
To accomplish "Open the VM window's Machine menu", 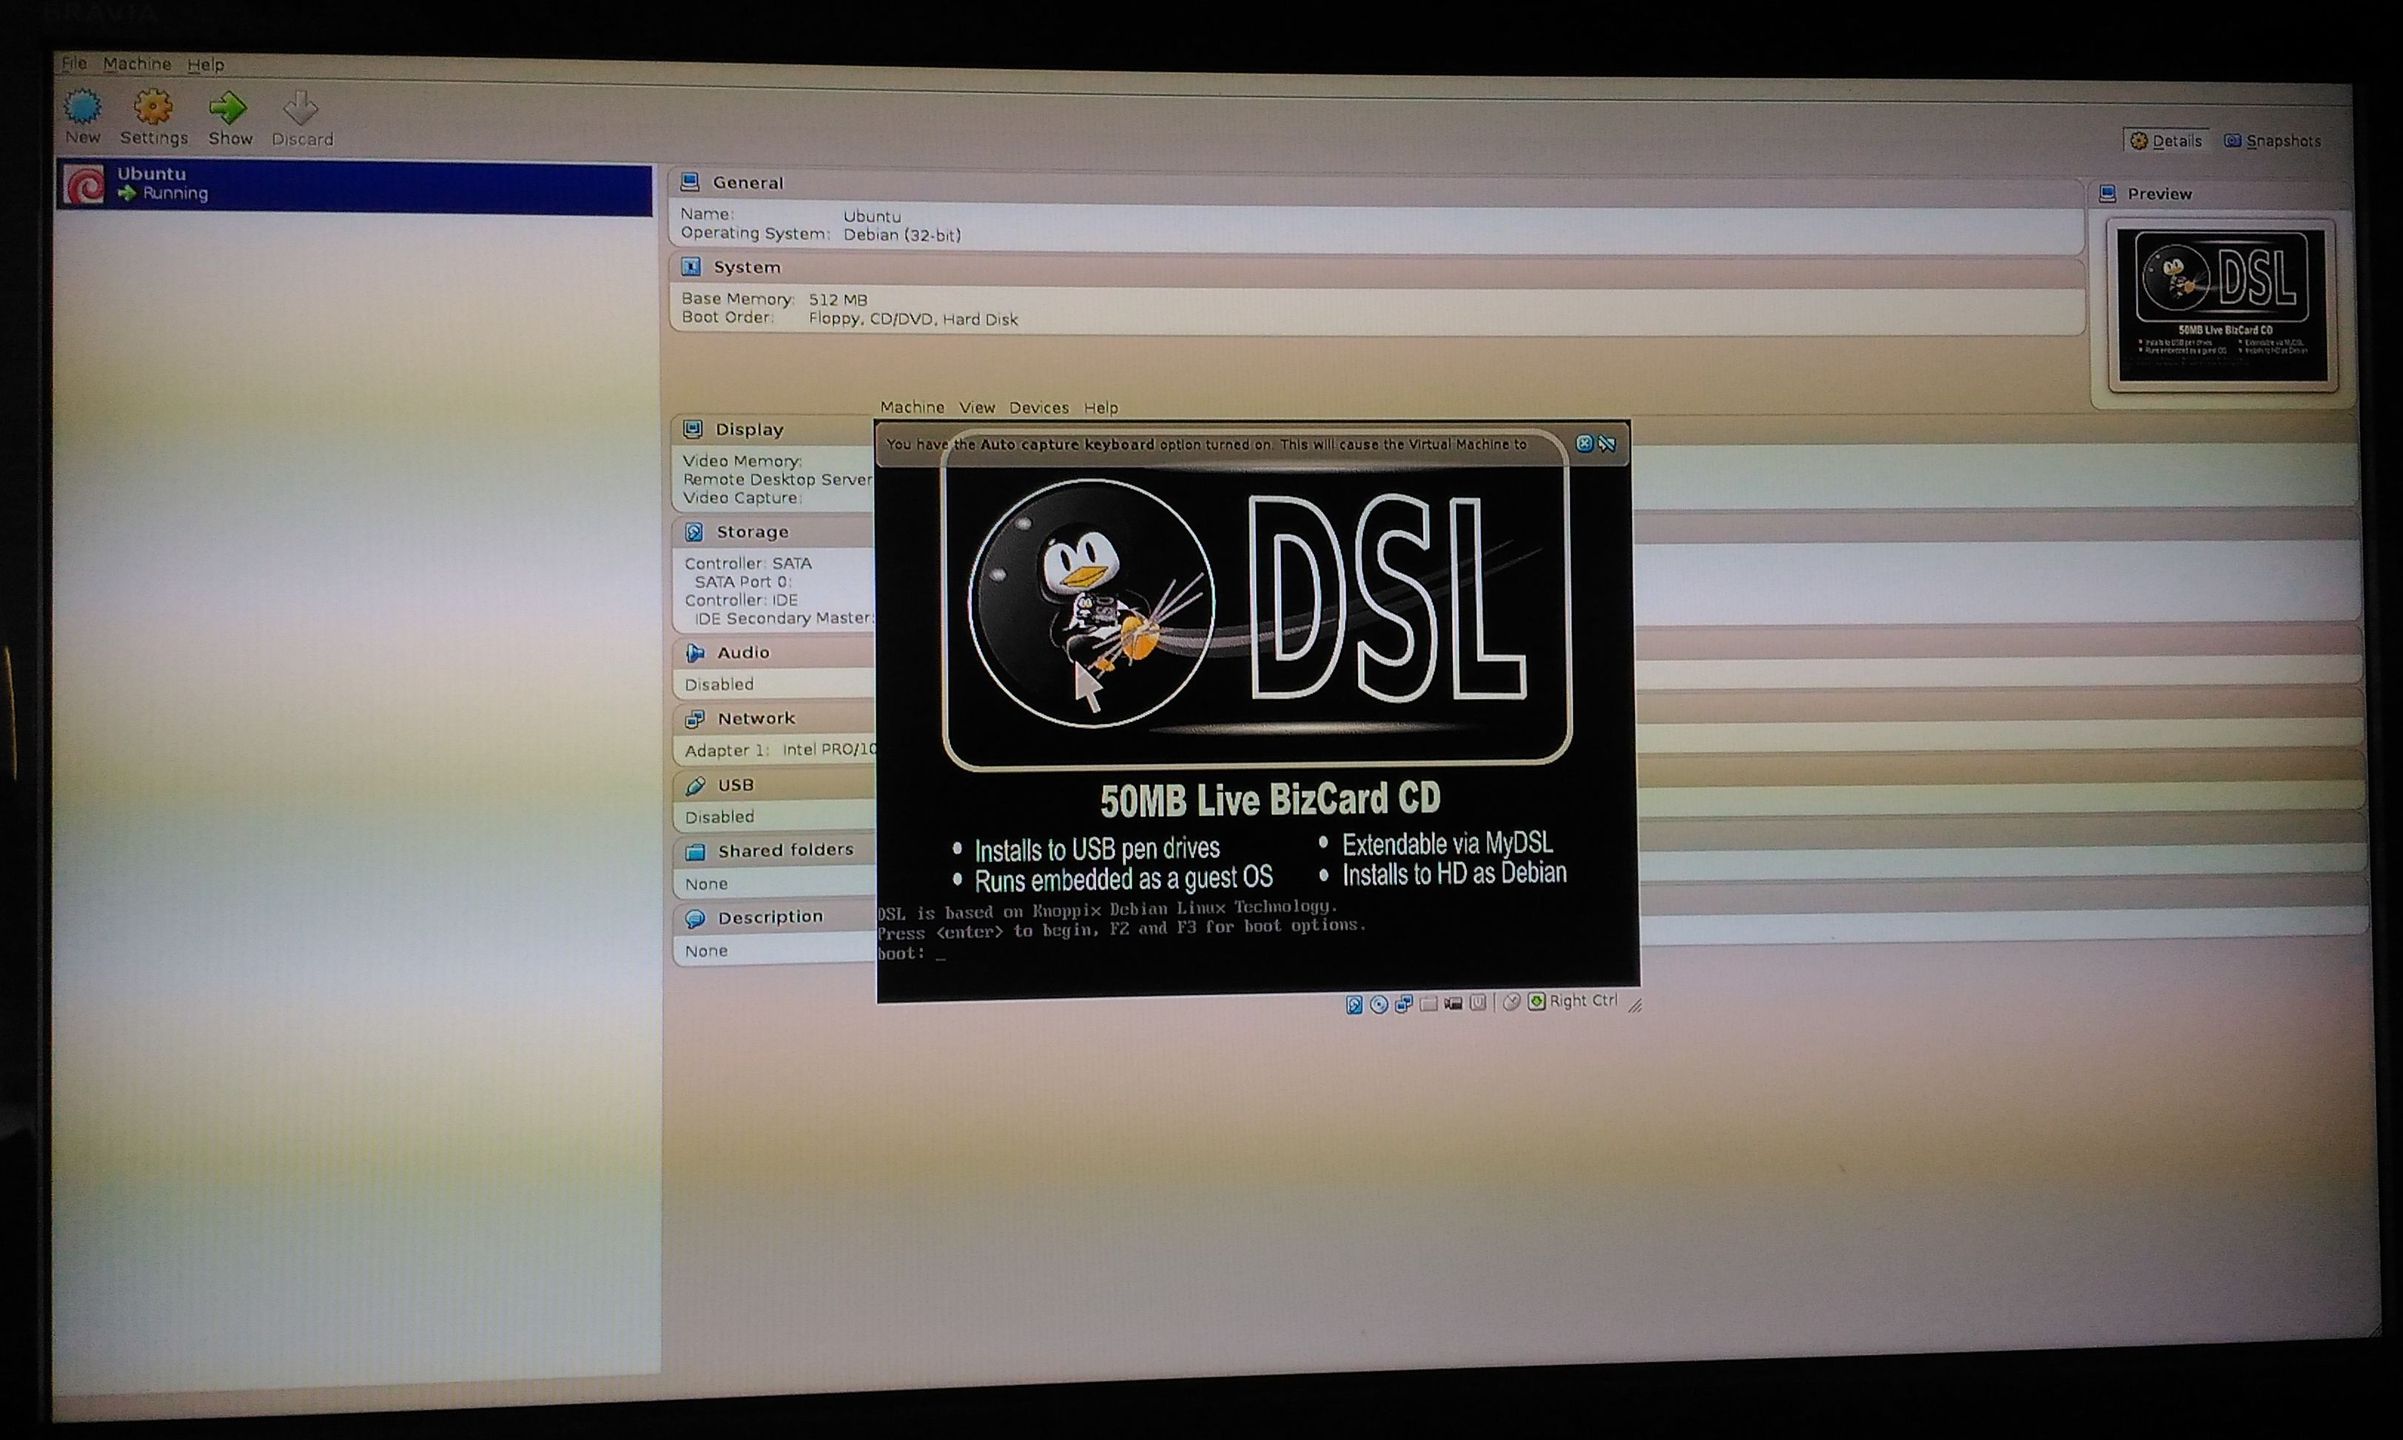I will click(x=912, y=407).
